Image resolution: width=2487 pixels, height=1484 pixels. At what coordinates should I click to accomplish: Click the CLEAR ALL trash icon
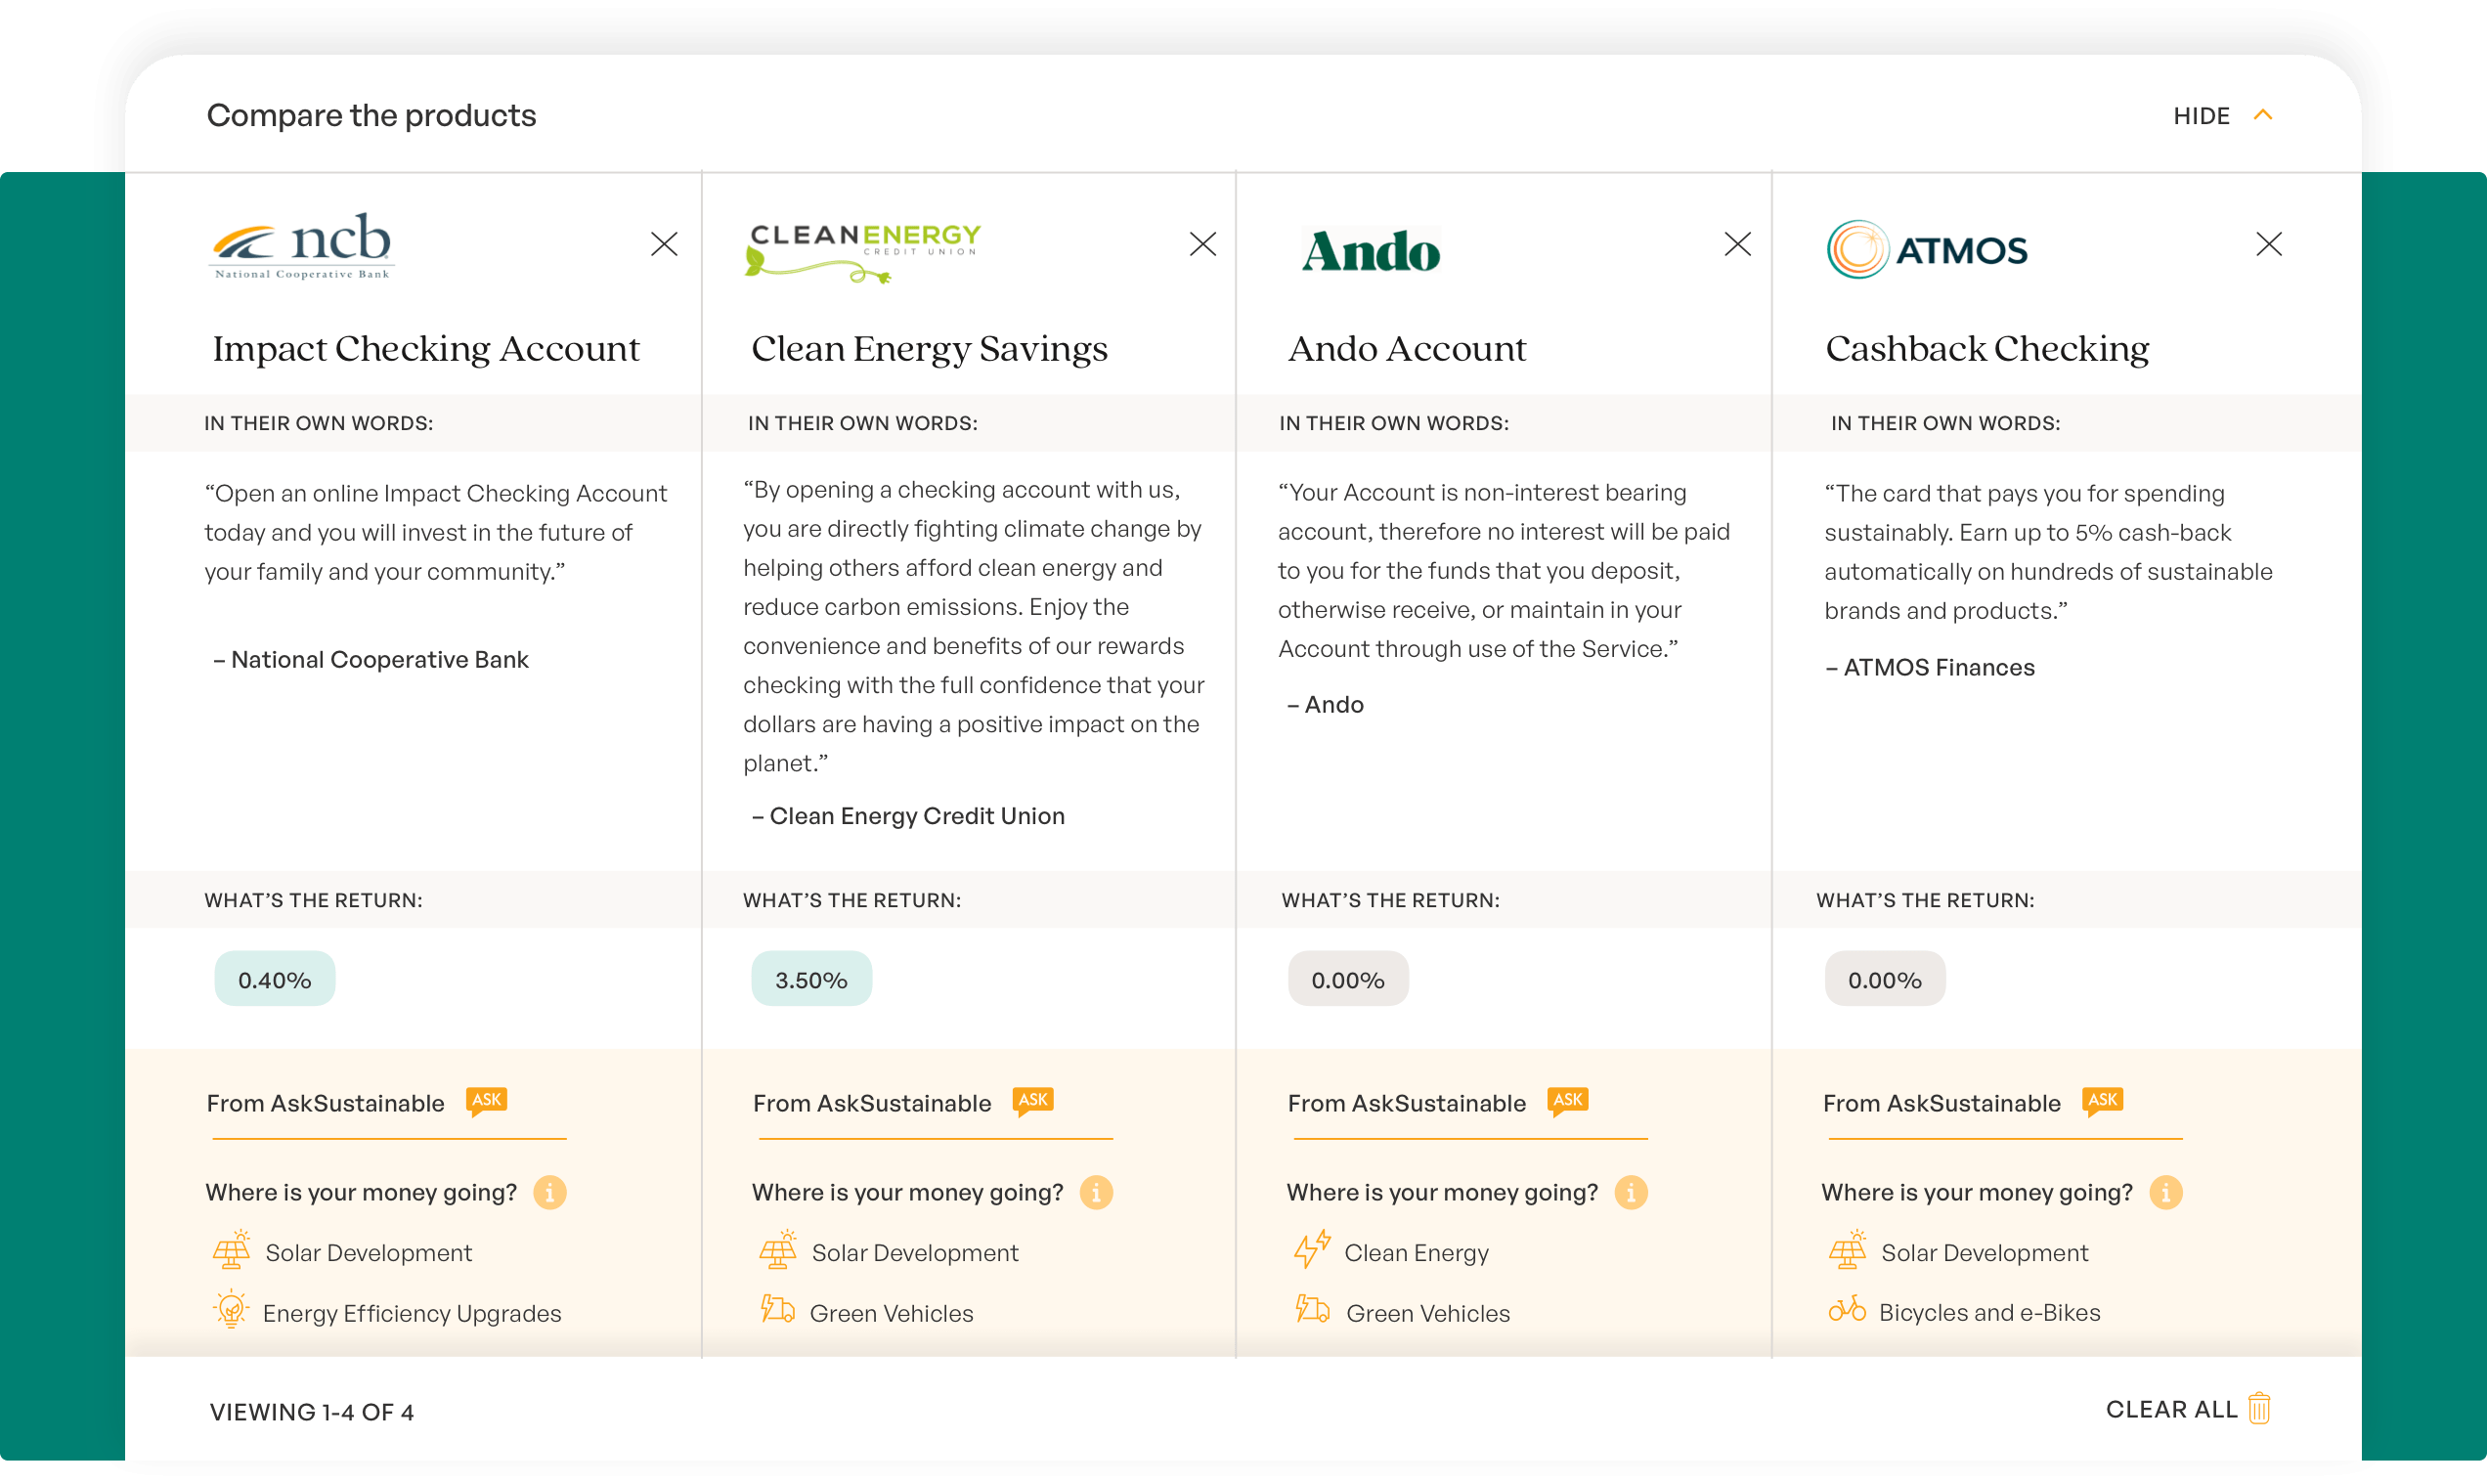pos(2259,1408)
